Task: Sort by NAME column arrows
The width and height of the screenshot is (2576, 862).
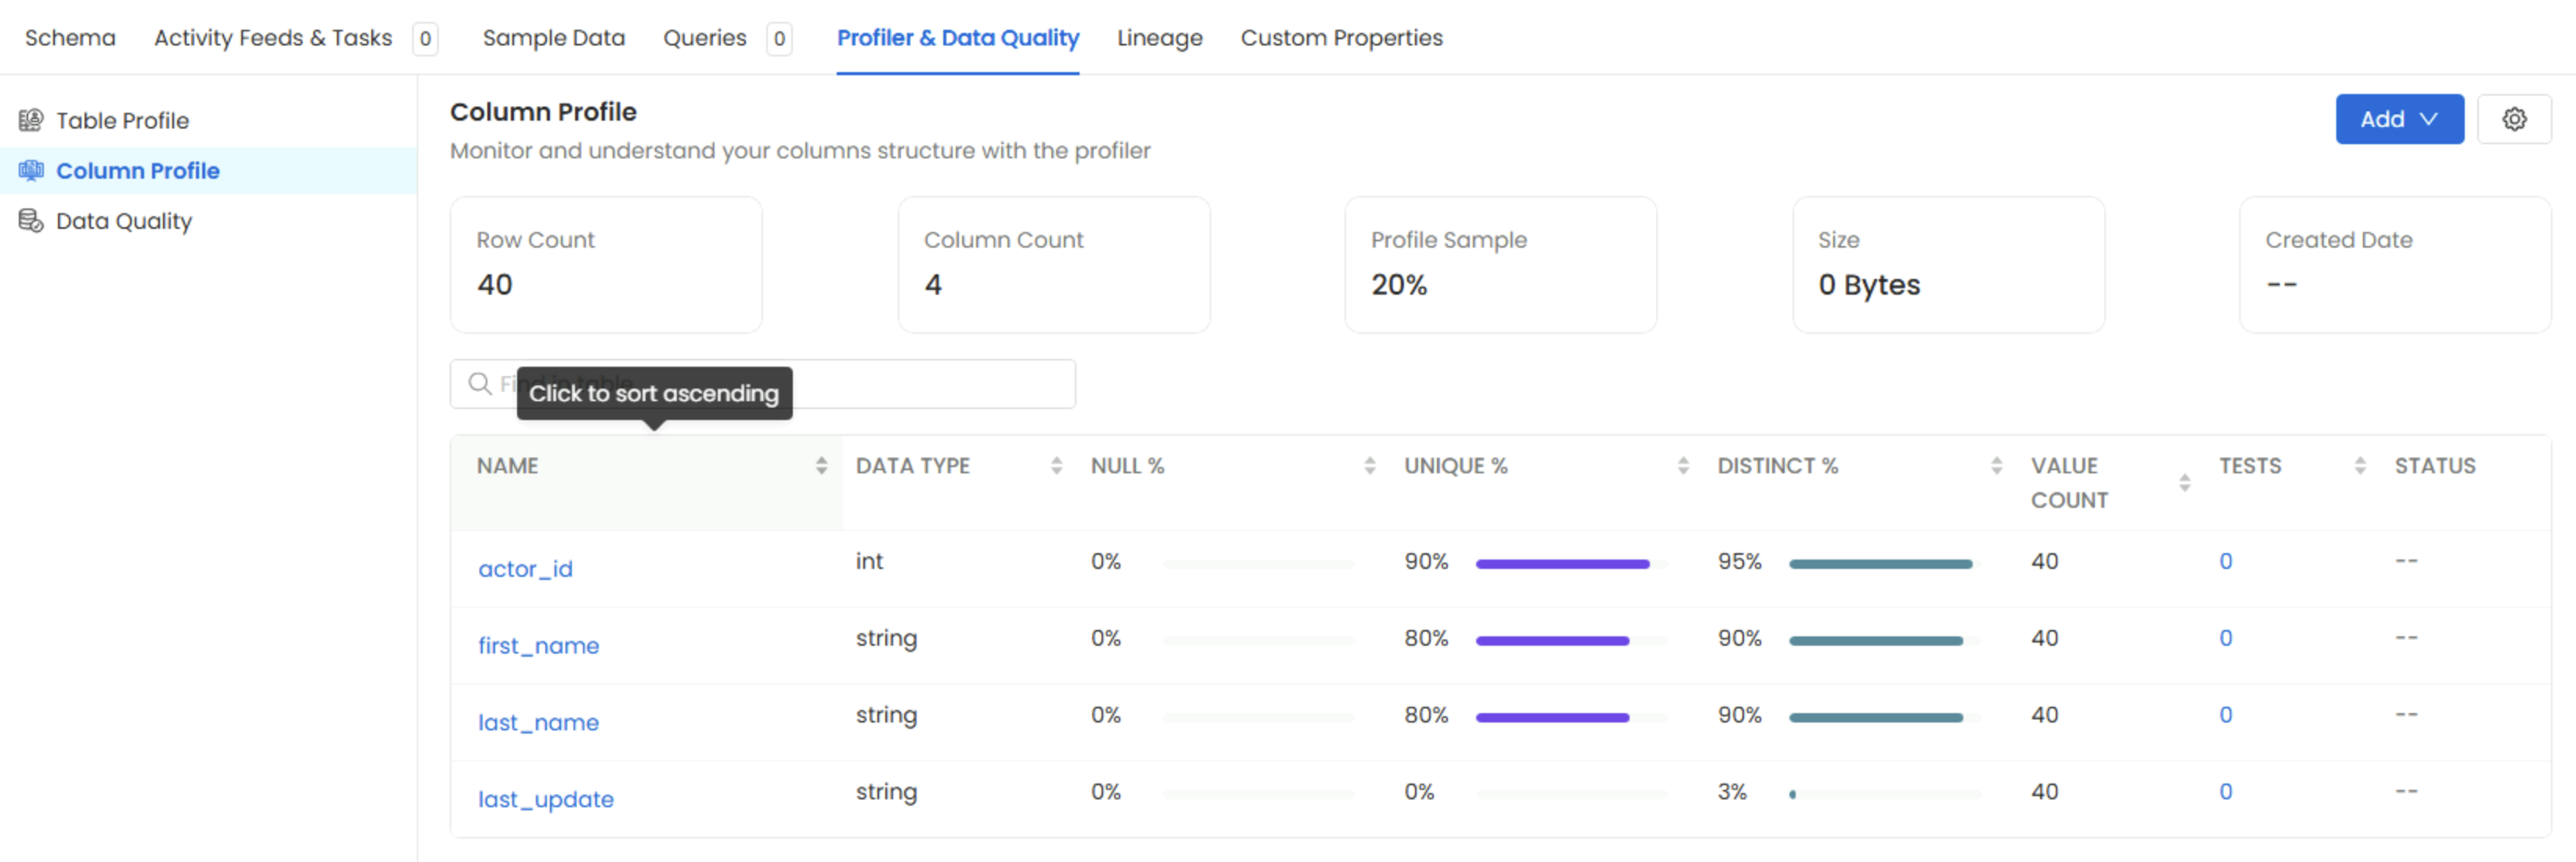Action: 821,466
